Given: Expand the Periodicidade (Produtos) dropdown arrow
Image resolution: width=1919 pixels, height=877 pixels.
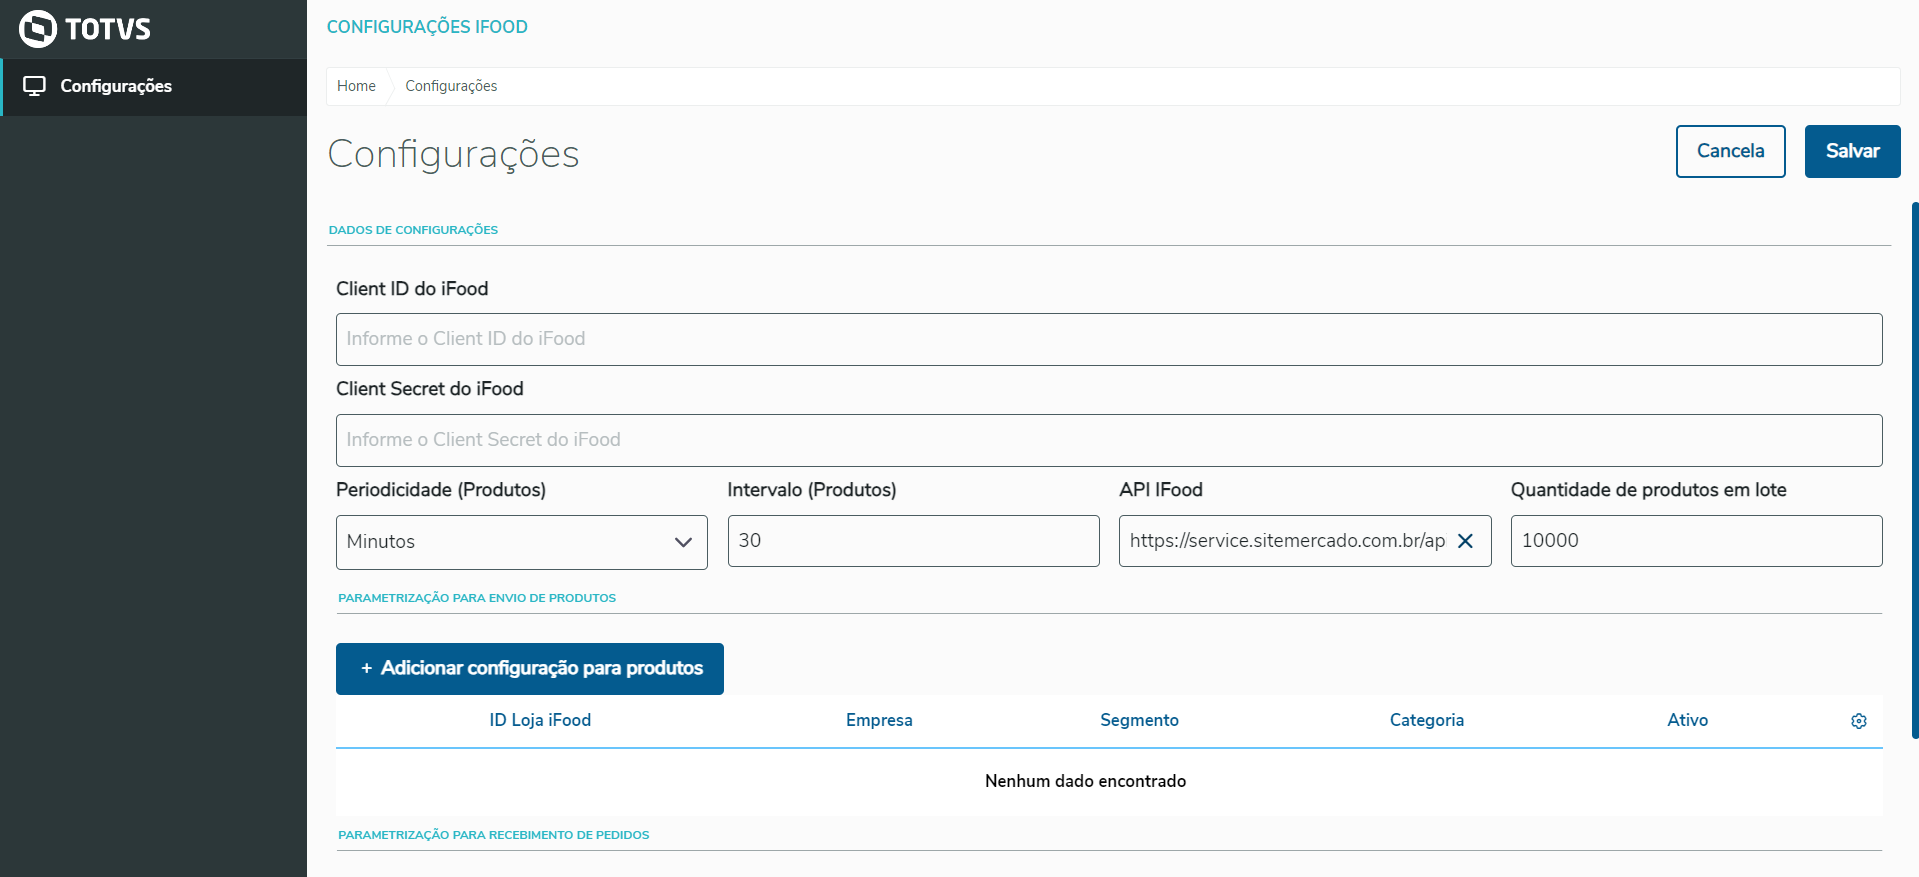Looking at the screenshot, I should click(683, 542).
